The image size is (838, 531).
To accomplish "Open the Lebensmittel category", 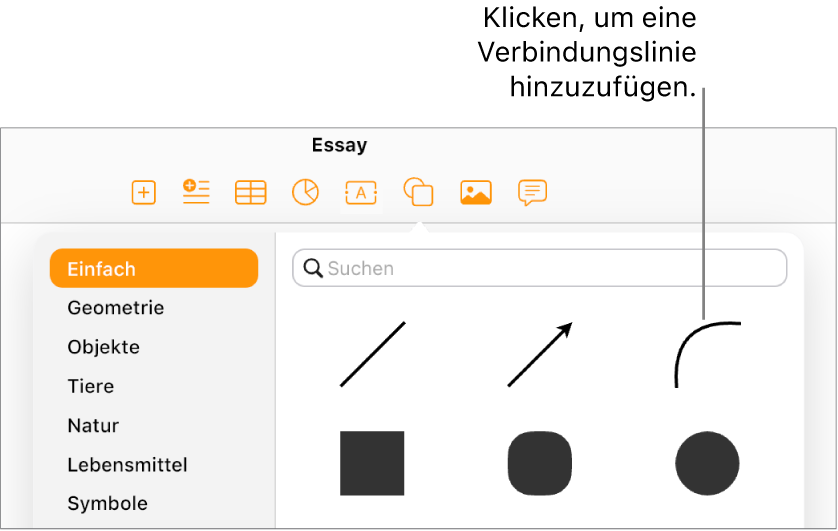I will [128, 465].
